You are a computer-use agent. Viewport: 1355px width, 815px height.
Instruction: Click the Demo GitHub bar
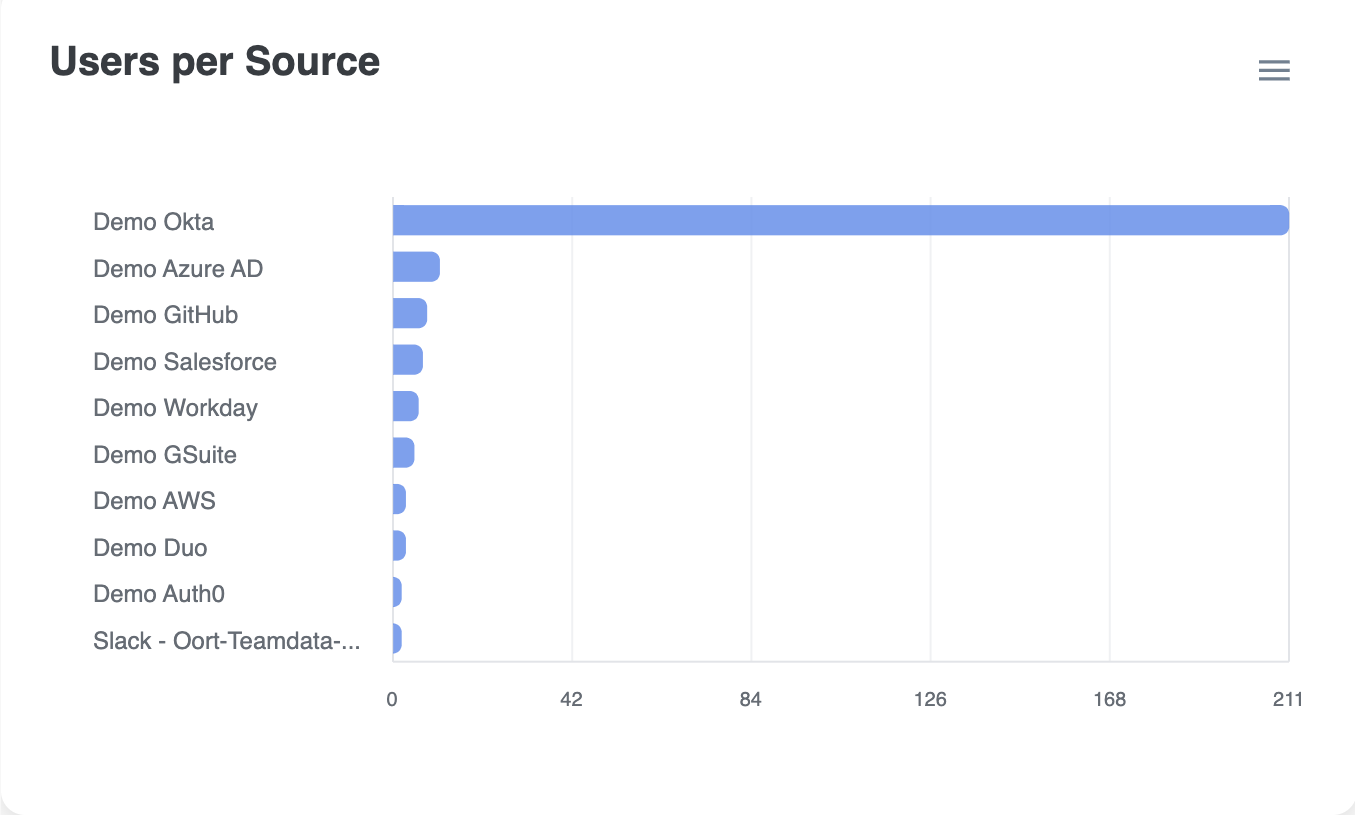tap(410, 313)
